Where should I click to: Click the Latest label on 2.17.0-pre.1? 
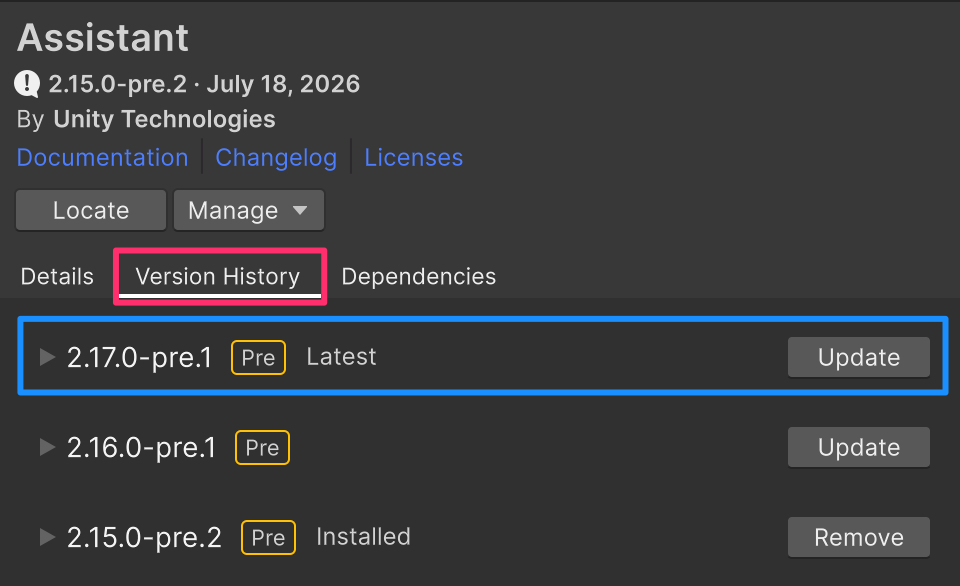342,356
